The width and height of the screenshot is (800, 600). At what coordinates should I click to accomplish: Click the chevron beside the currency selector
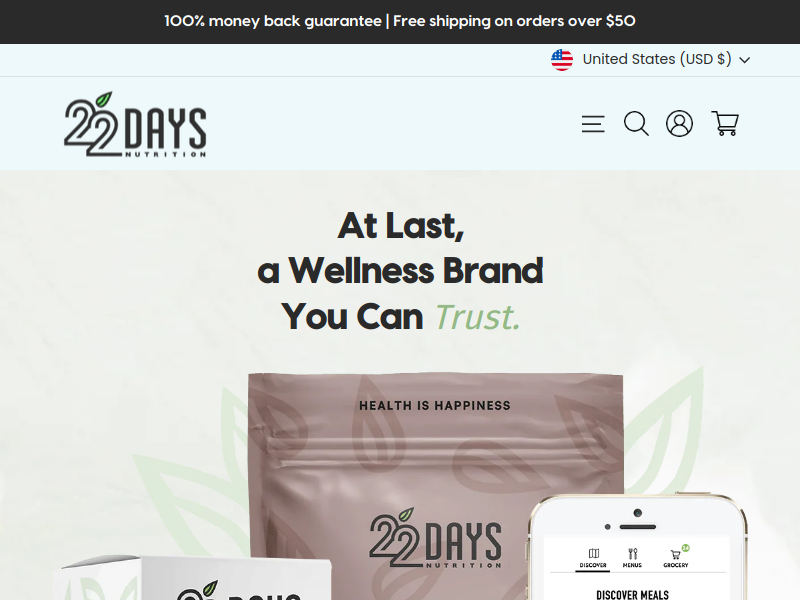point(744,60)
